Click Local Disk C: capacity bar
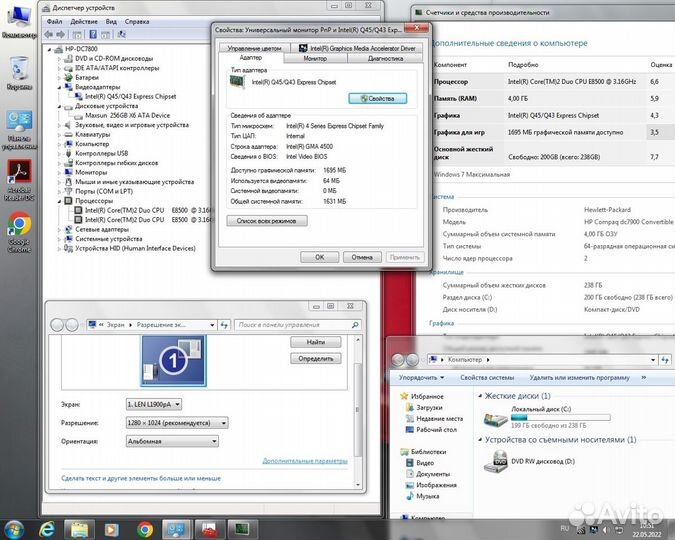Image resolution: width=675 pixels, height=540 pixels. pyautogui.click(x=560, y=417)
